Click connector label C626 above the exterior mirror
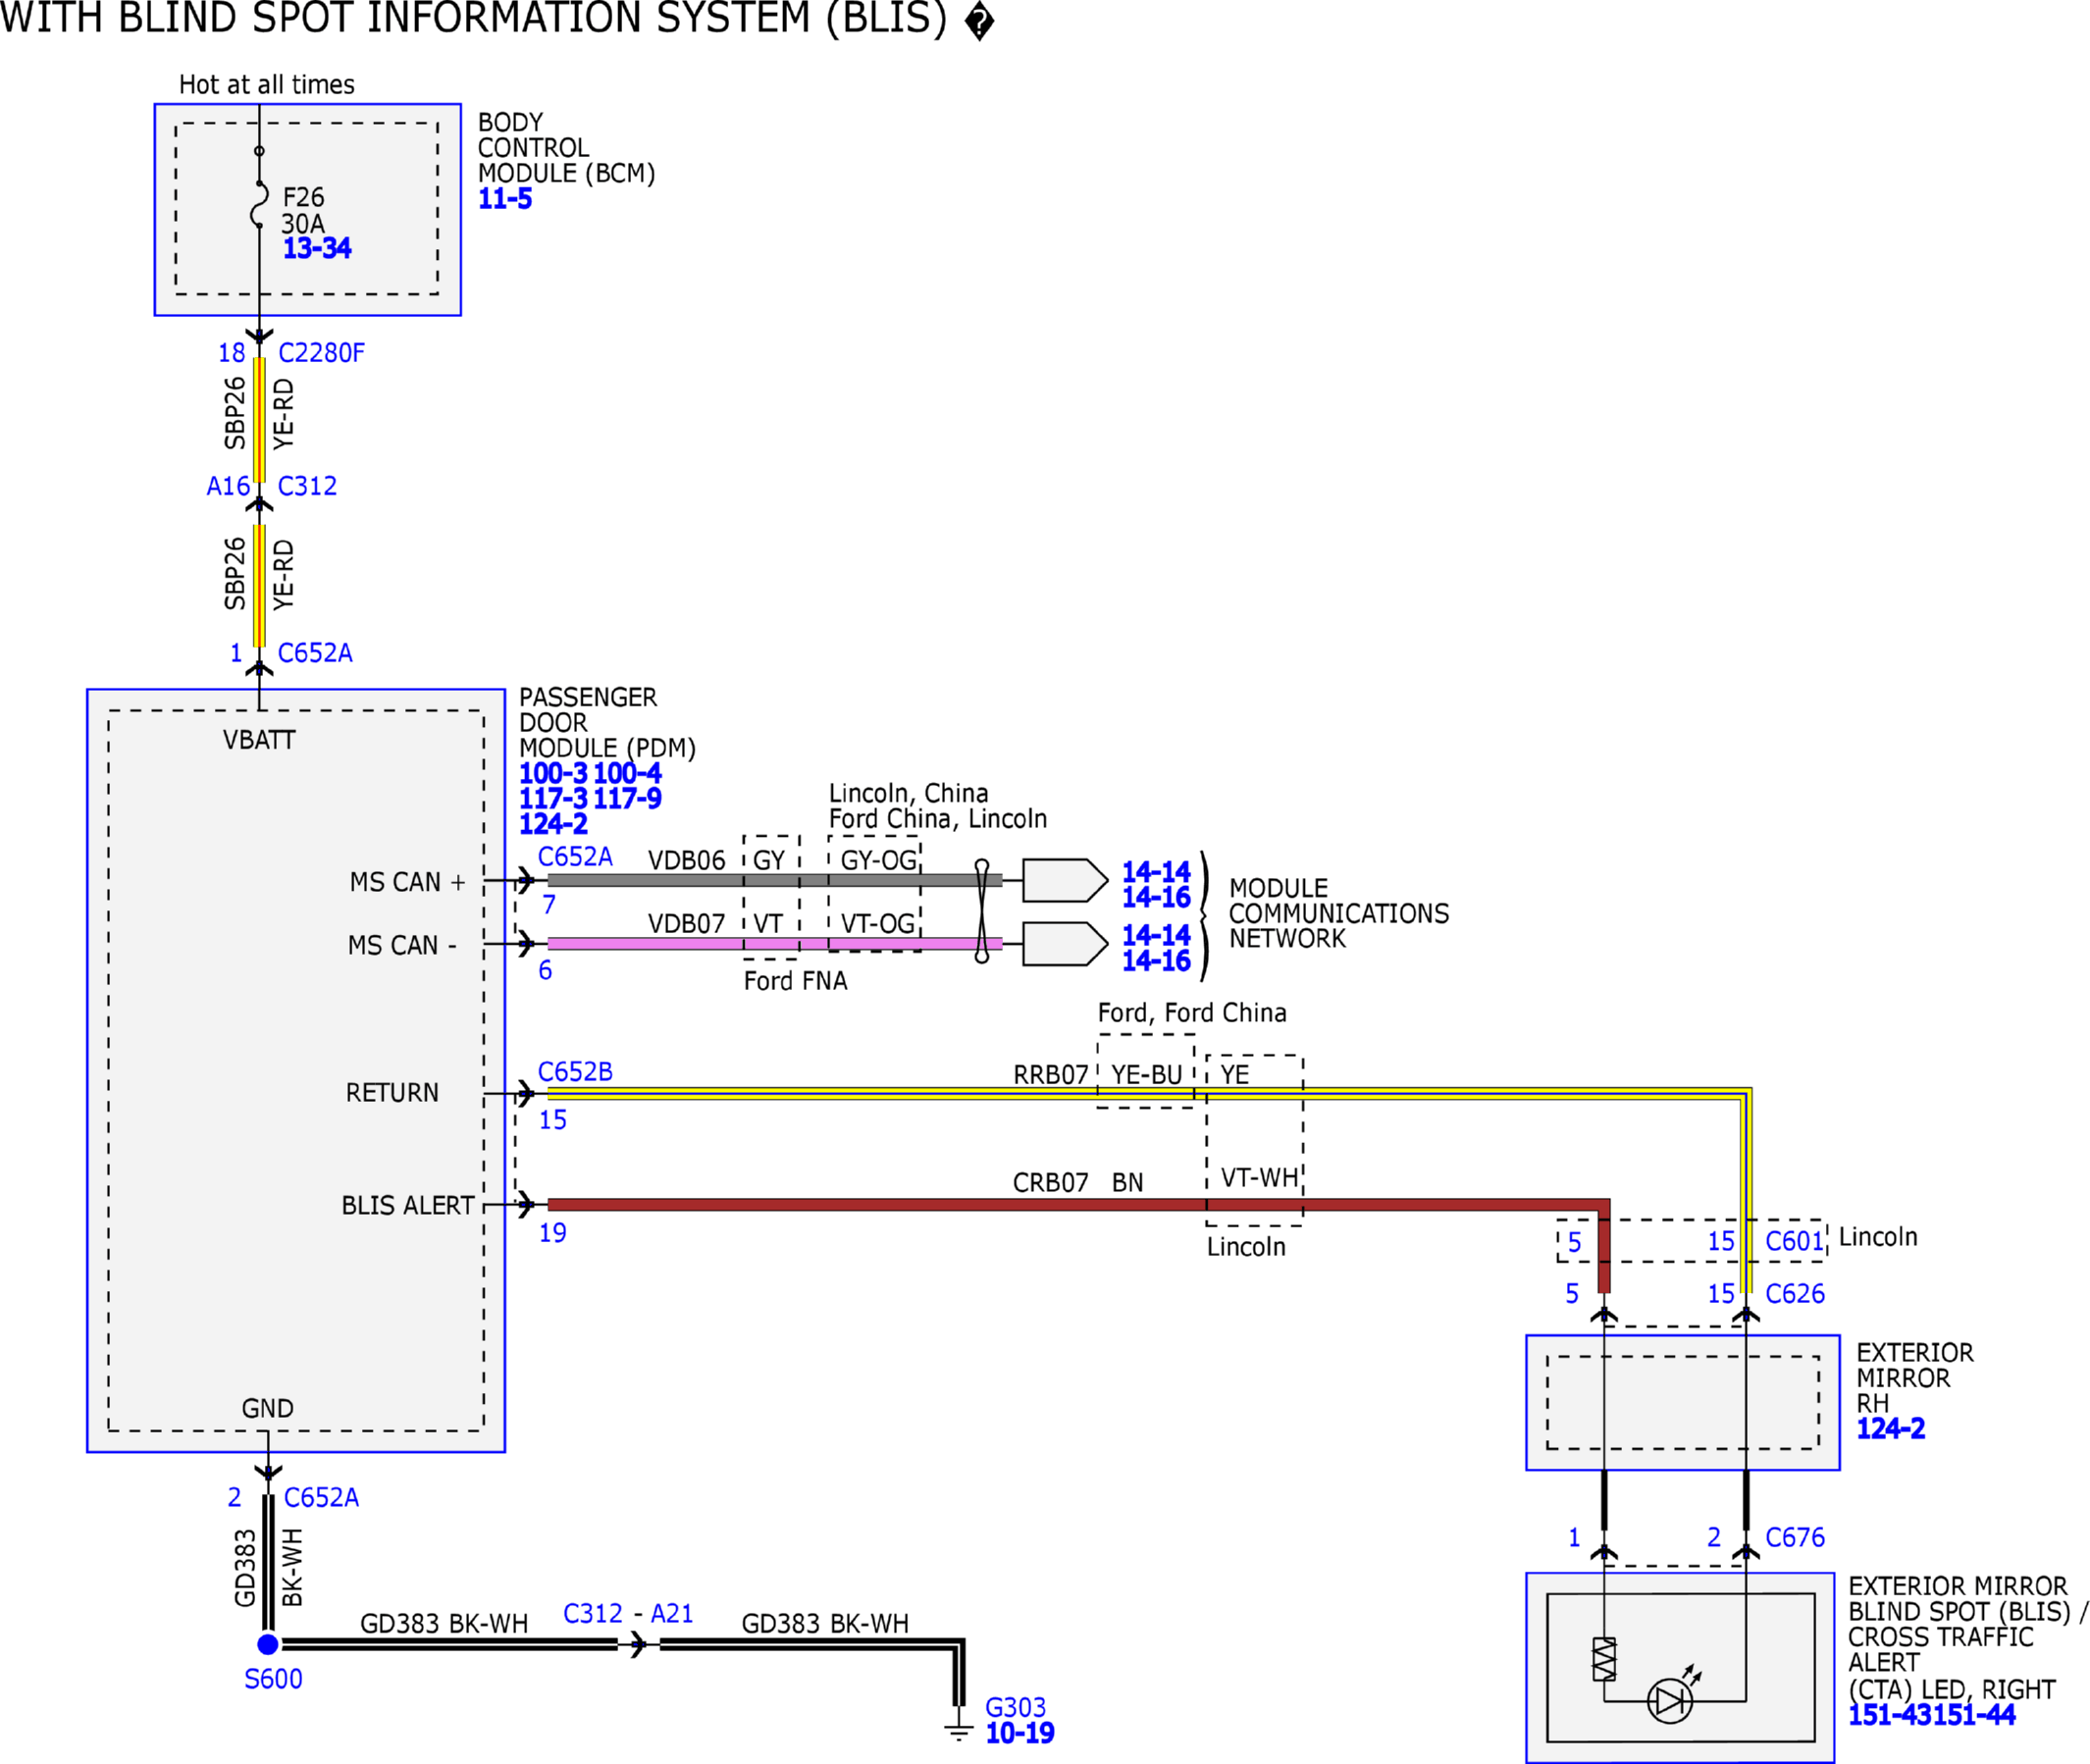The height and width of the screenshot is (1764, 2090). pos(1795,1294)
